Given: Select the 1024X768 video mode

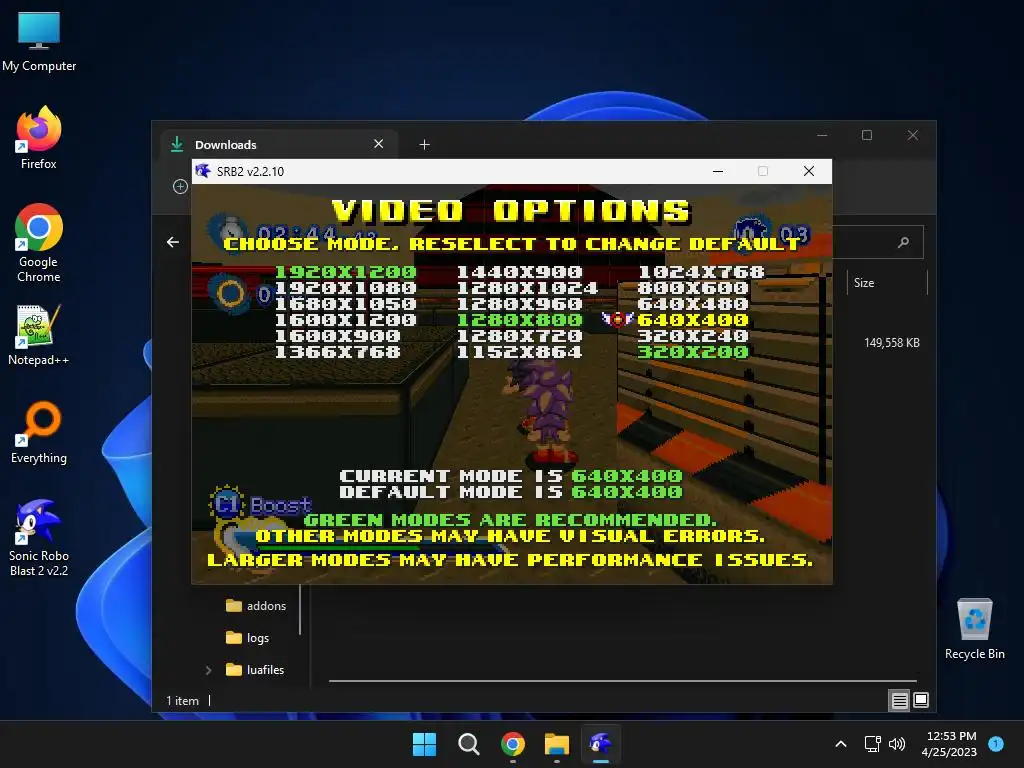Looking at the screenshot, I should tap(701, 272).
